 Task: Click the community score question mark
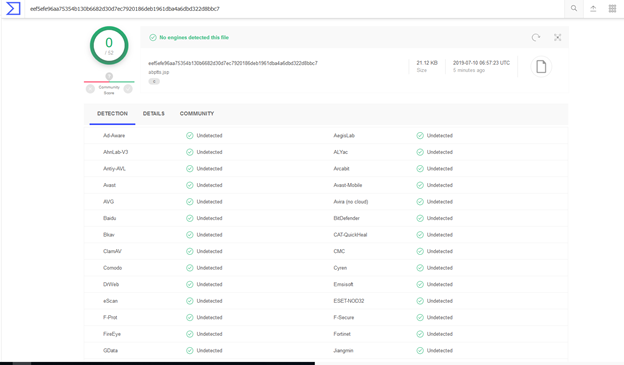[109, 76]
